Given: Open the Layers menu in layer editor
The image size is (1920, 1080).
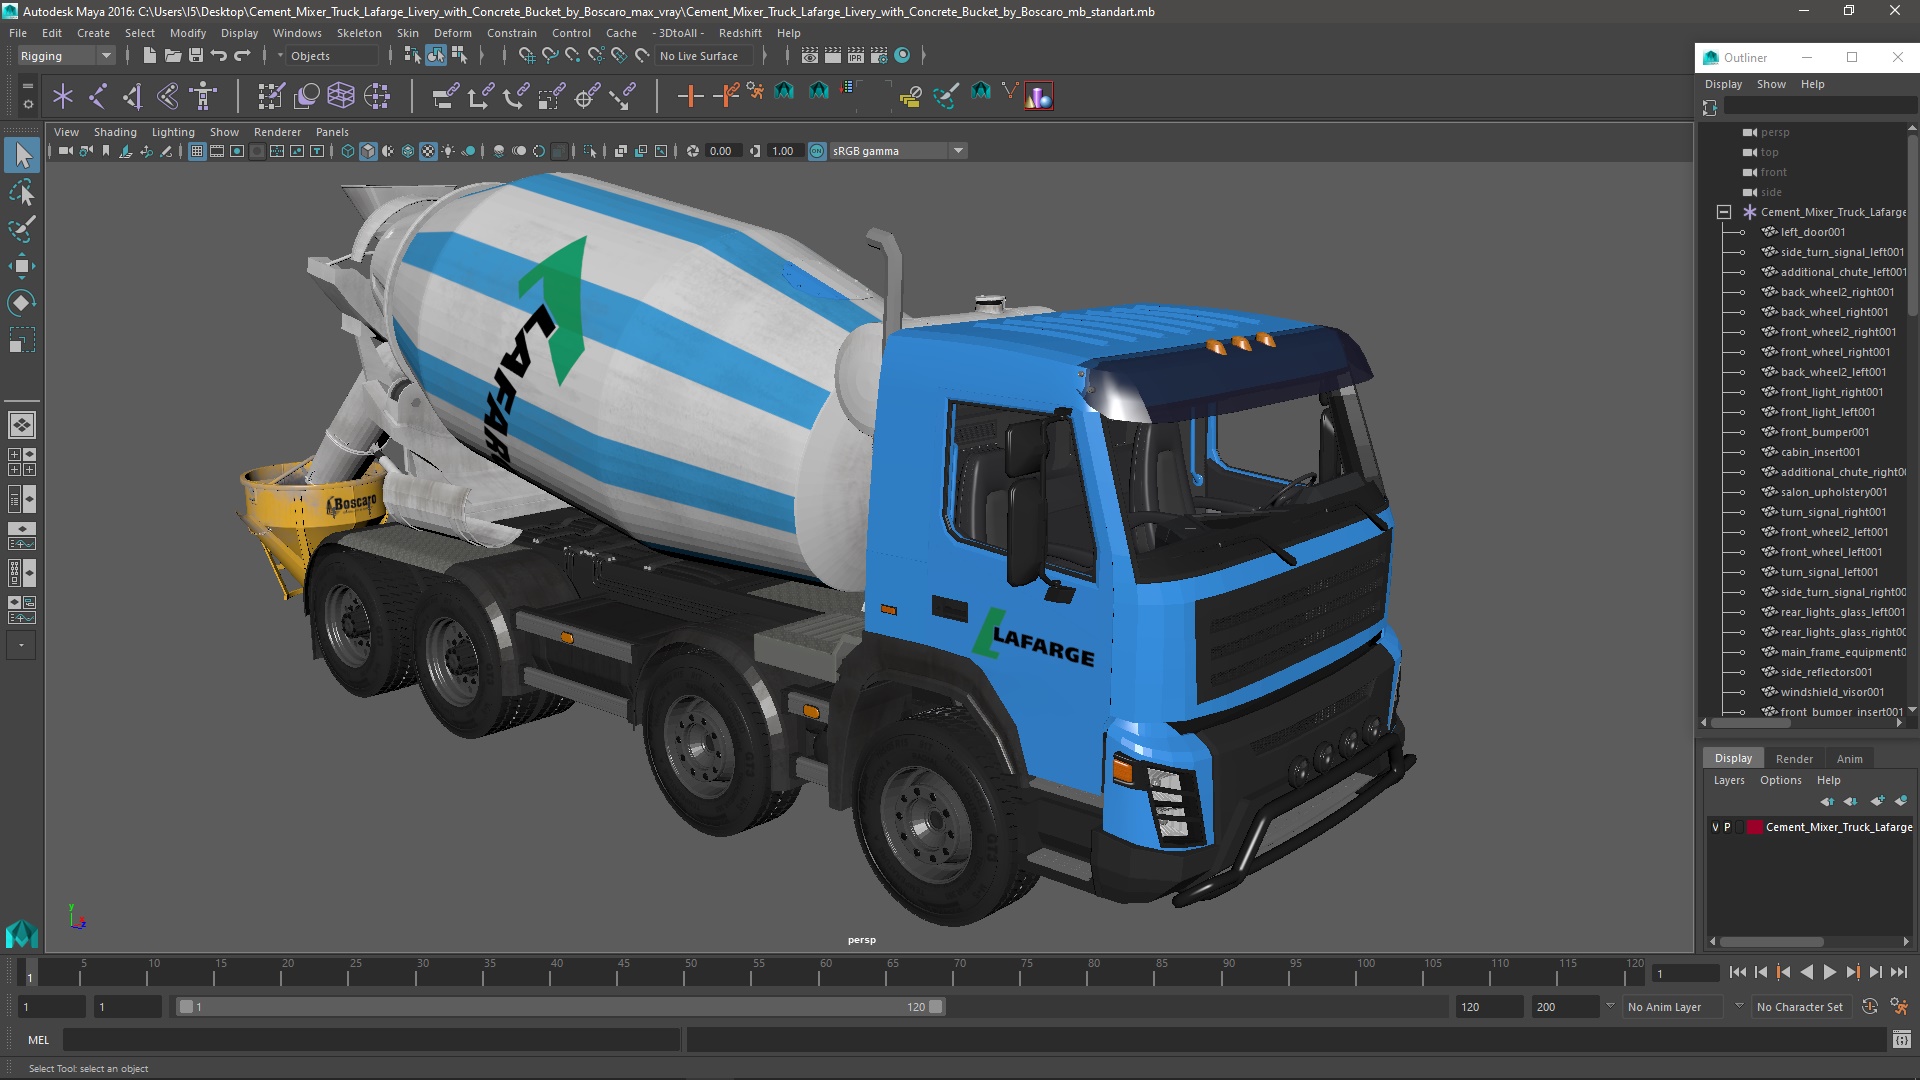Looking at the screenshot, I should (x=1729, y=780).
